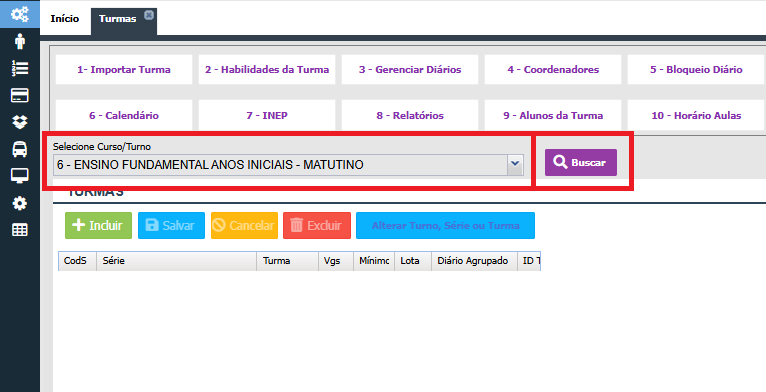Sort by the Diário Agrupado column header
The width and height of the screenshot is (766, 392).
pyautogui.click(x=475, y=261)
